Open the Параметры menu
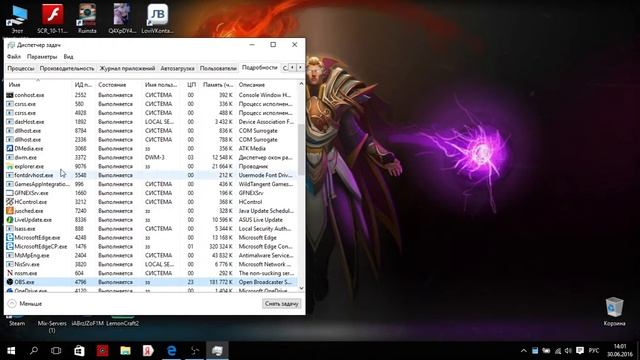 (x=42, y=56)
